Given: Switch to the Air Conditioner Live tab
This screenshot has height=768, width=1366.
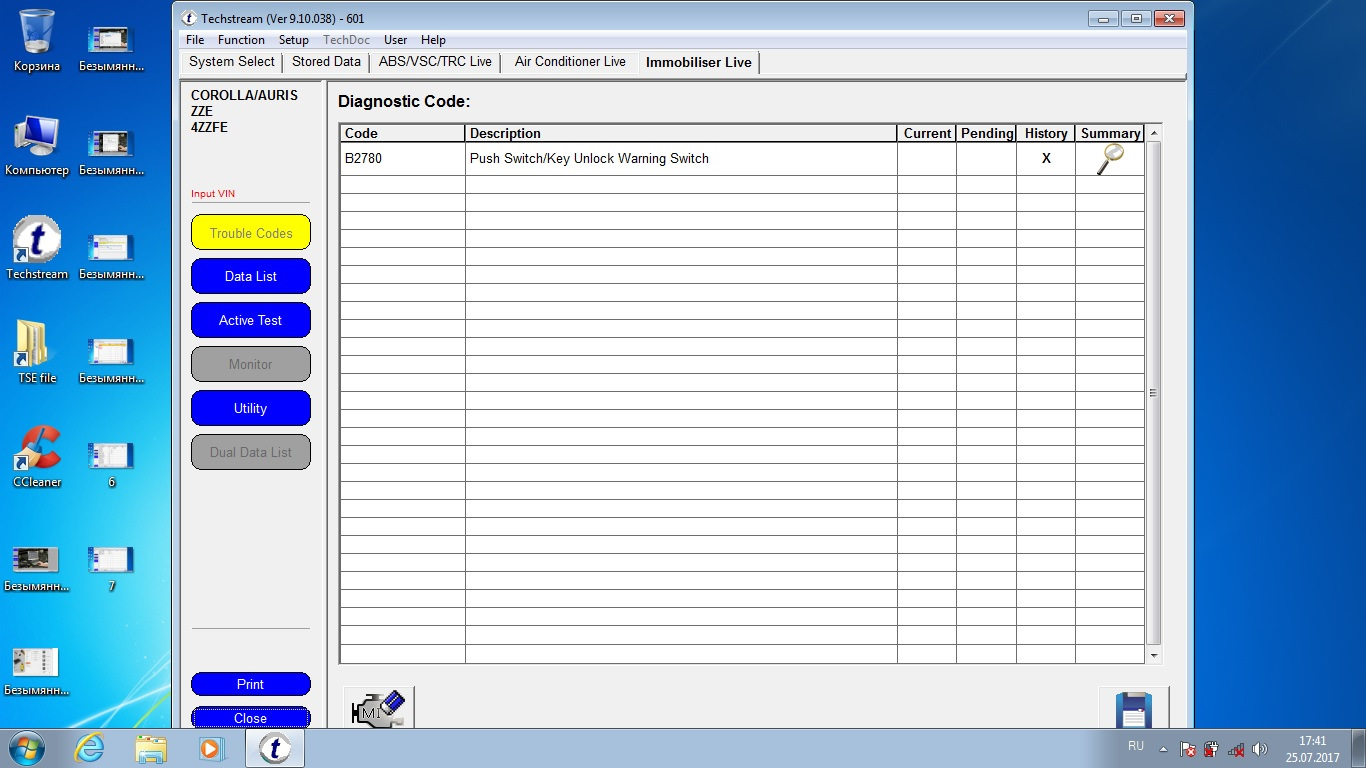Looking at the screenshot, I should (570, 62).
